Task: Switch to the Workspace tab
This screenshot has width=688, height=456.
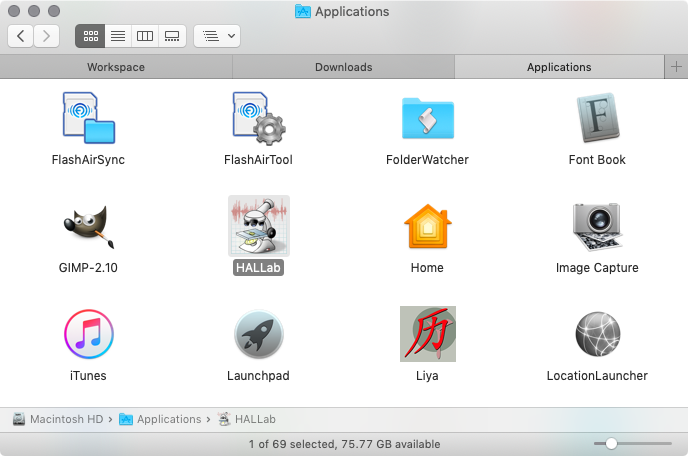Action: tap(116, 67)
